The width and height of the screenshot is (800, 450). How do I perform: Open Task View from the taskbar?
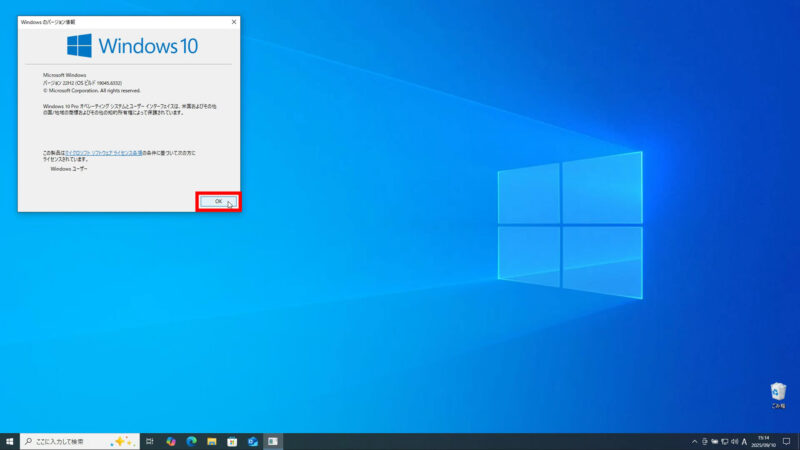coord(150,441)
